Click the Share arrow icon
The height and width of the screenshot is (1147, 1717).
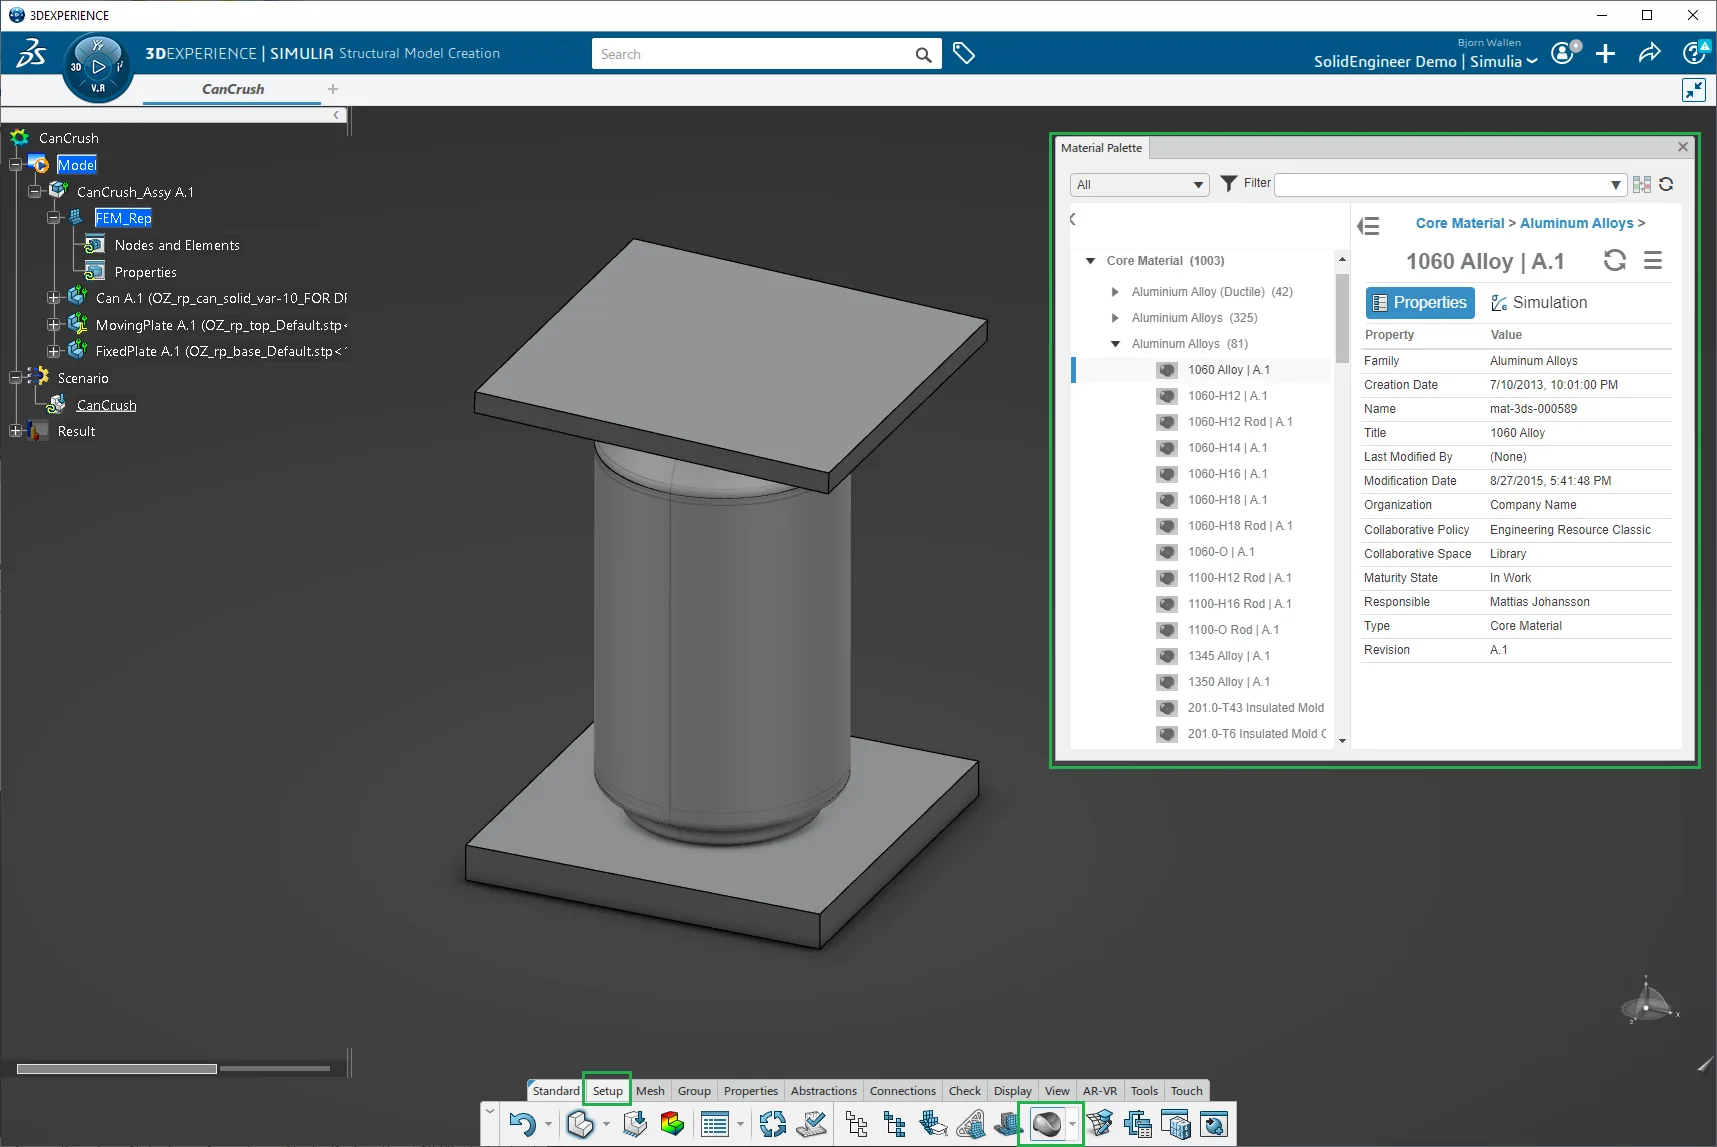pyautogui.click(x=1650, y=53)
